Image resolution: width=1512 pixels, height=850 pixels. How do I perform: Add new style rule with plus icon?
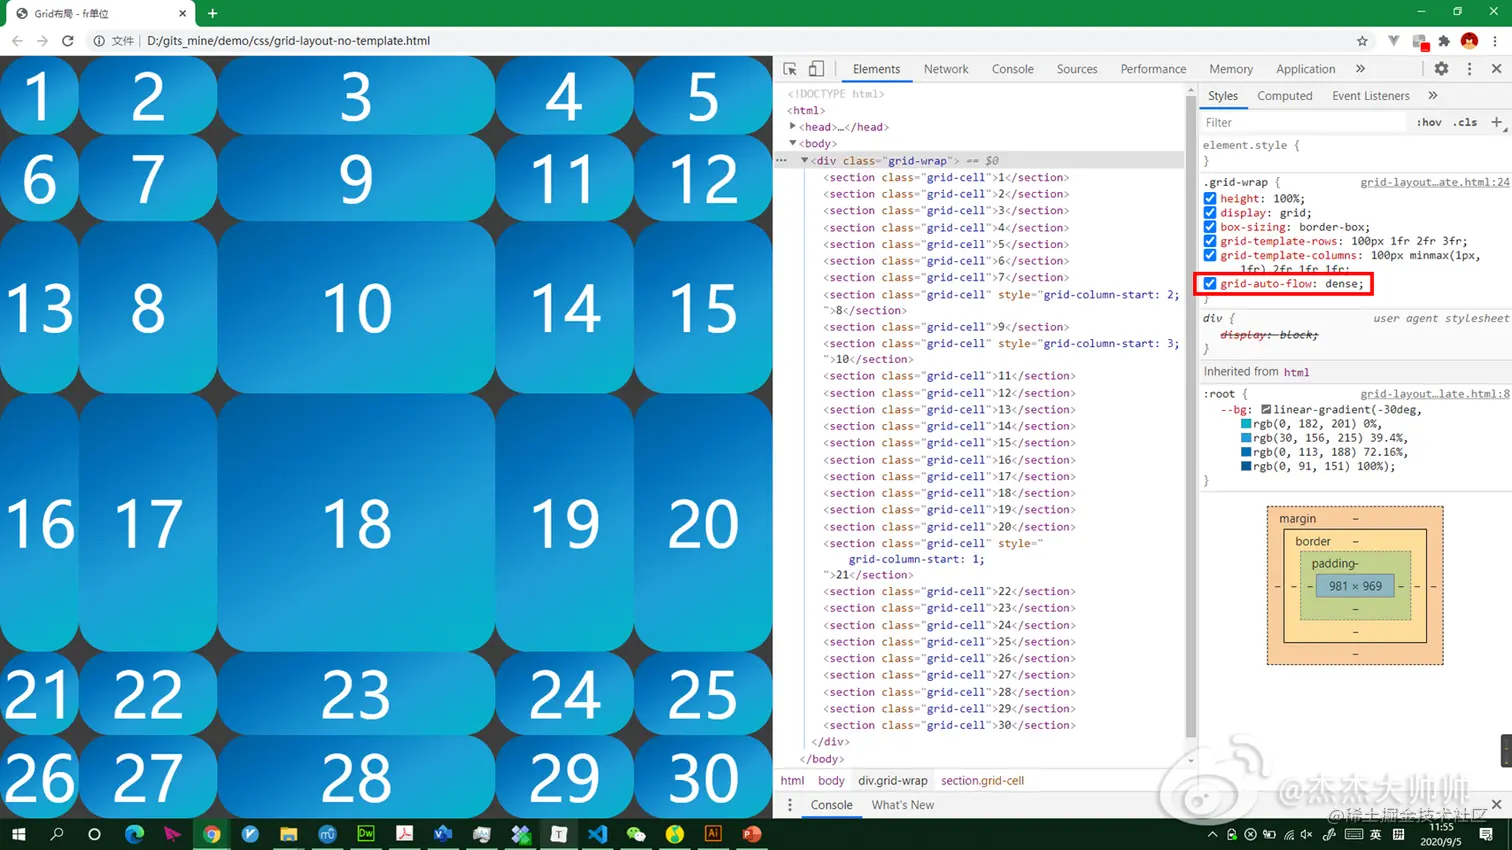[x=1497, y=122]
